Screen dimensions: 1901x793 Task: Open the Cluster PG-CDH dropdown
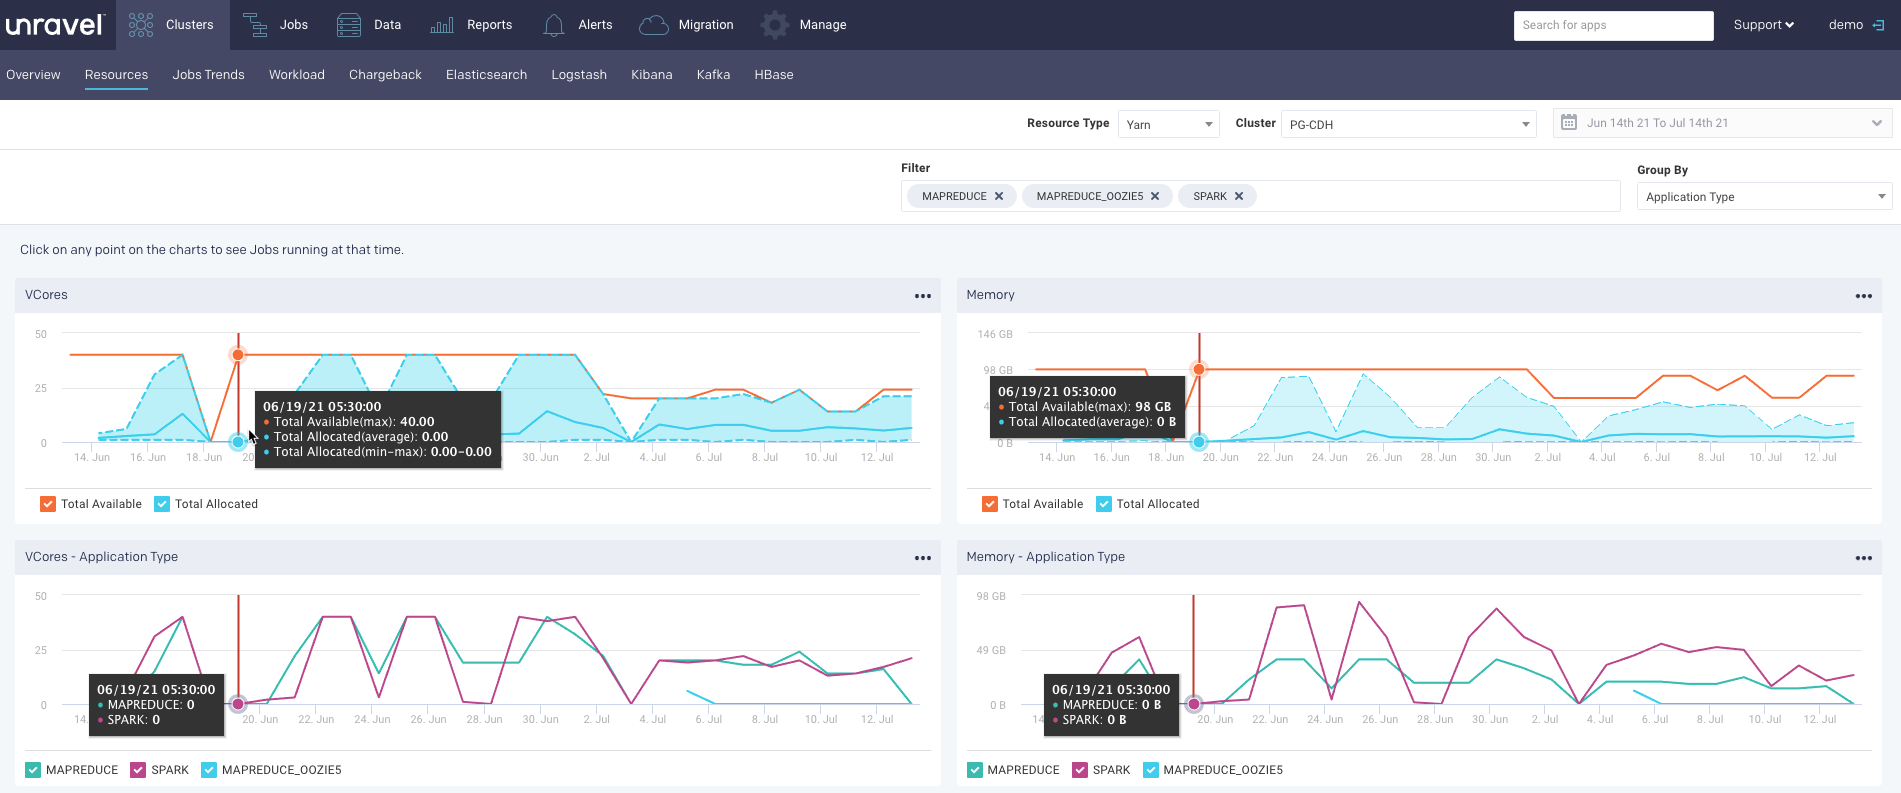[x=1408, y=124]
